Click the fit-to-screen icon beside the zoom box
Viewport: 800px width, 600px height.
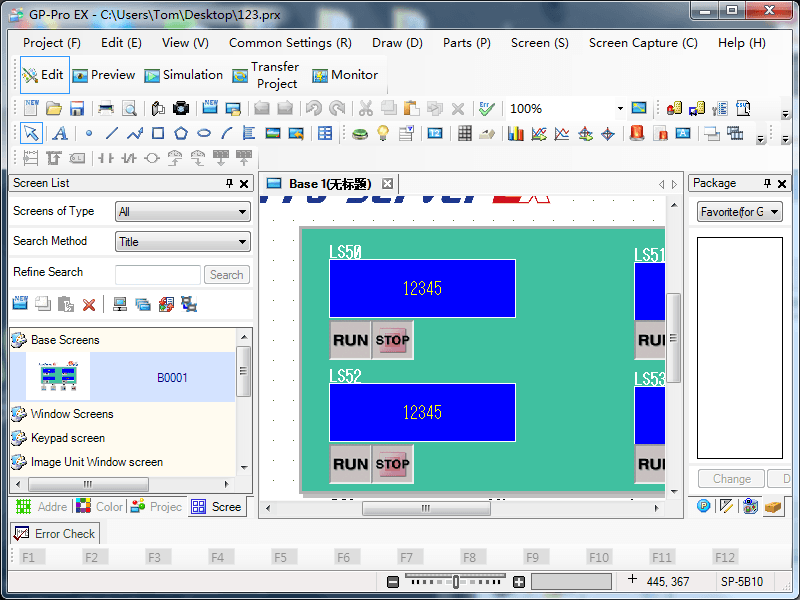click(x=639, y=108)
